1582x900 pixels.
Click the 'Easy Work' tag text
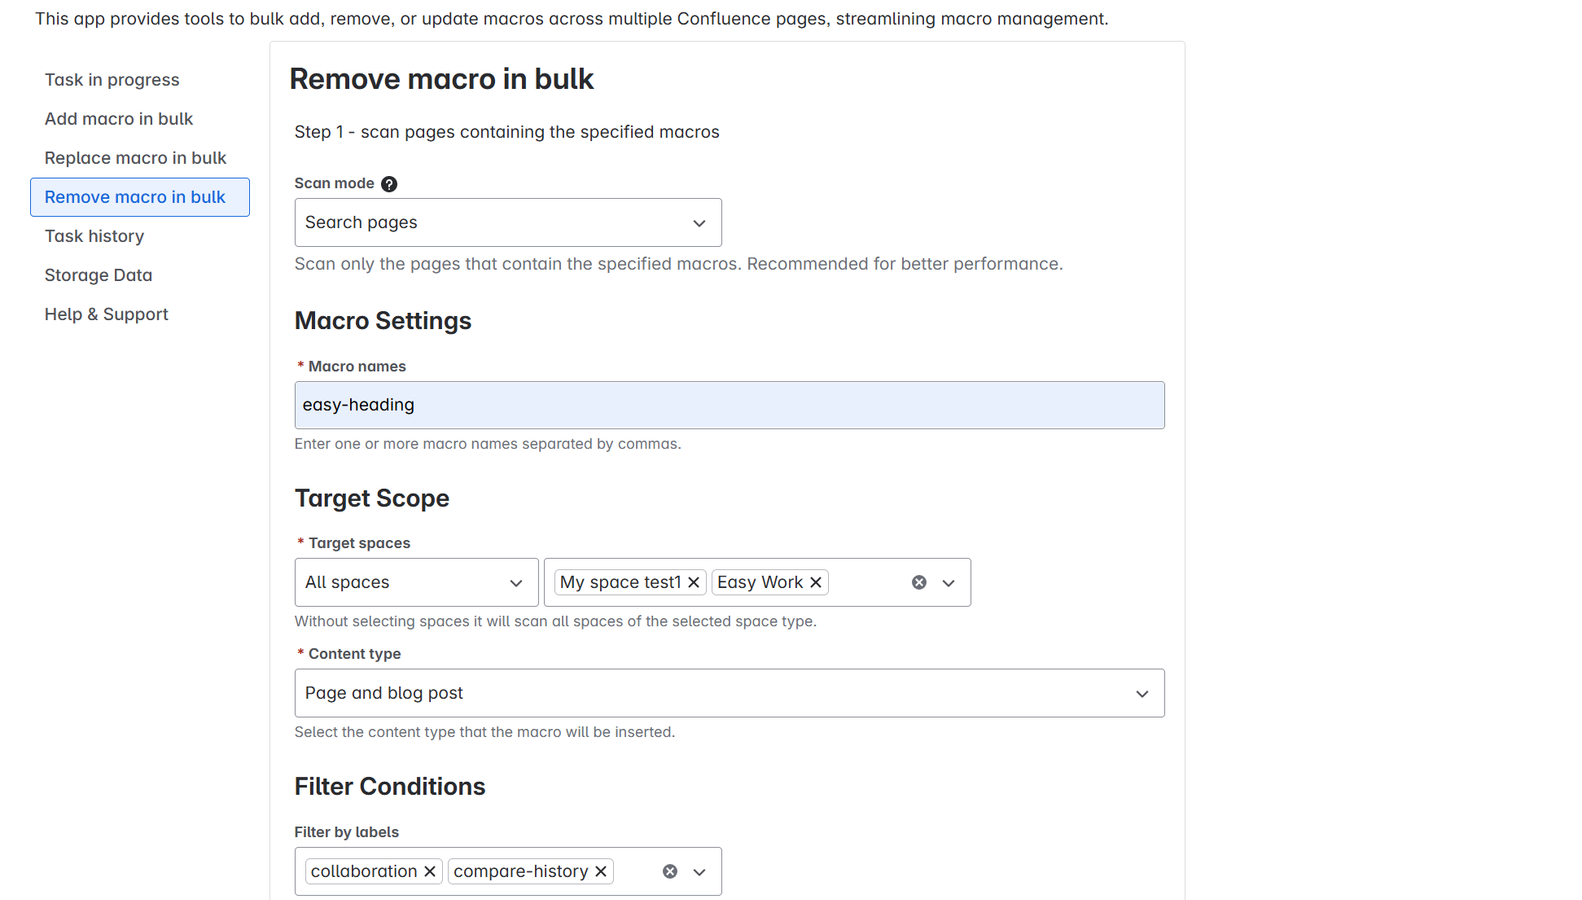coord(760,582)
